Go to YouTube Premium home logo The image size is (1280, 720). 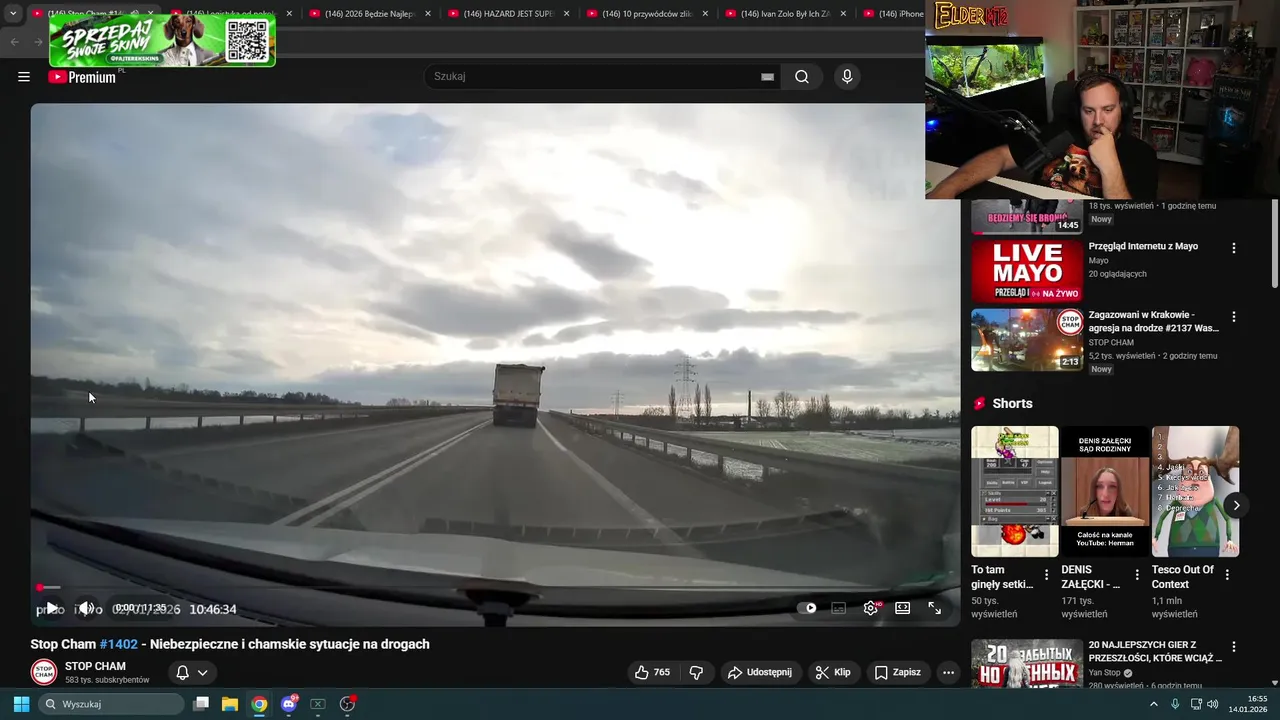[82, 77]
